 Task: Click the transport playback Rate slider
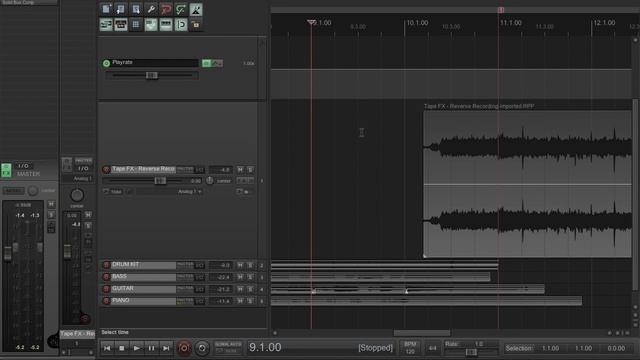point(471,351)
